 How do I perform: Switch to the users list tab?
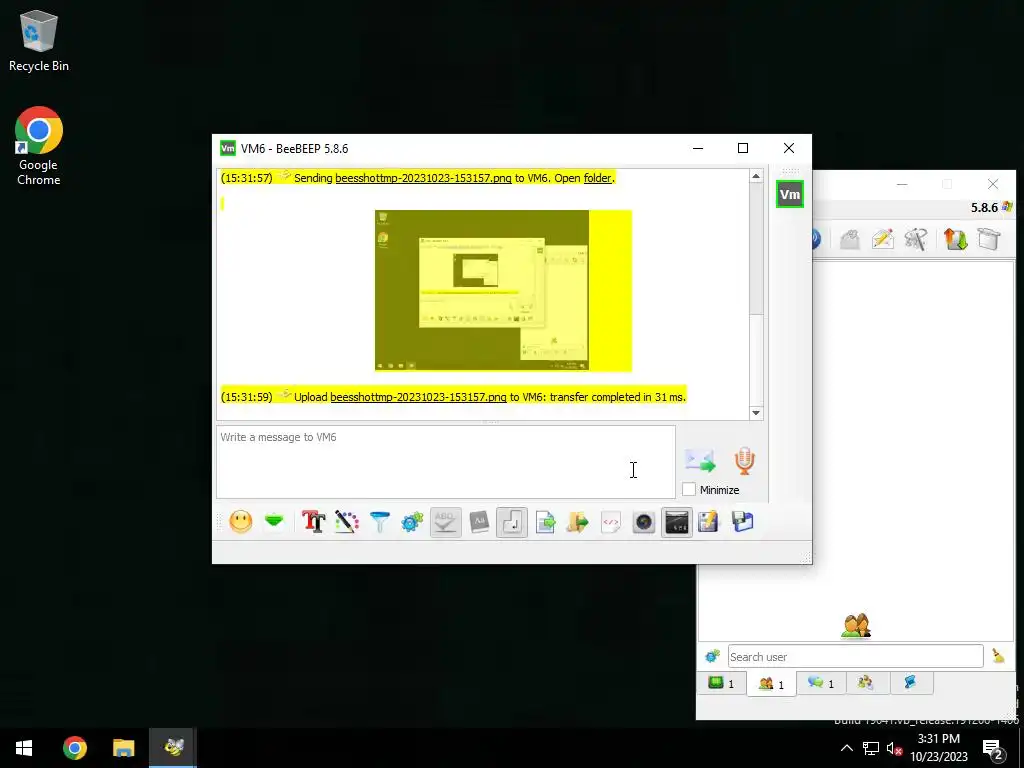(771, 684)
